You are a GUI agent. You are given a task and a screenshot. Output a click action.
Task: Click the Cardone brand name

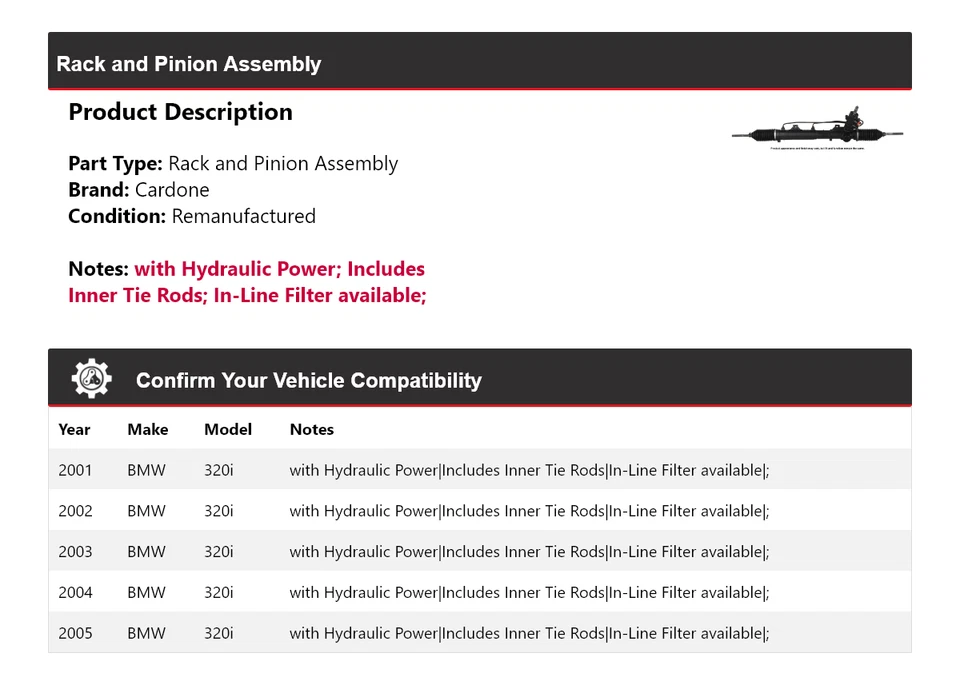(172, 190)
